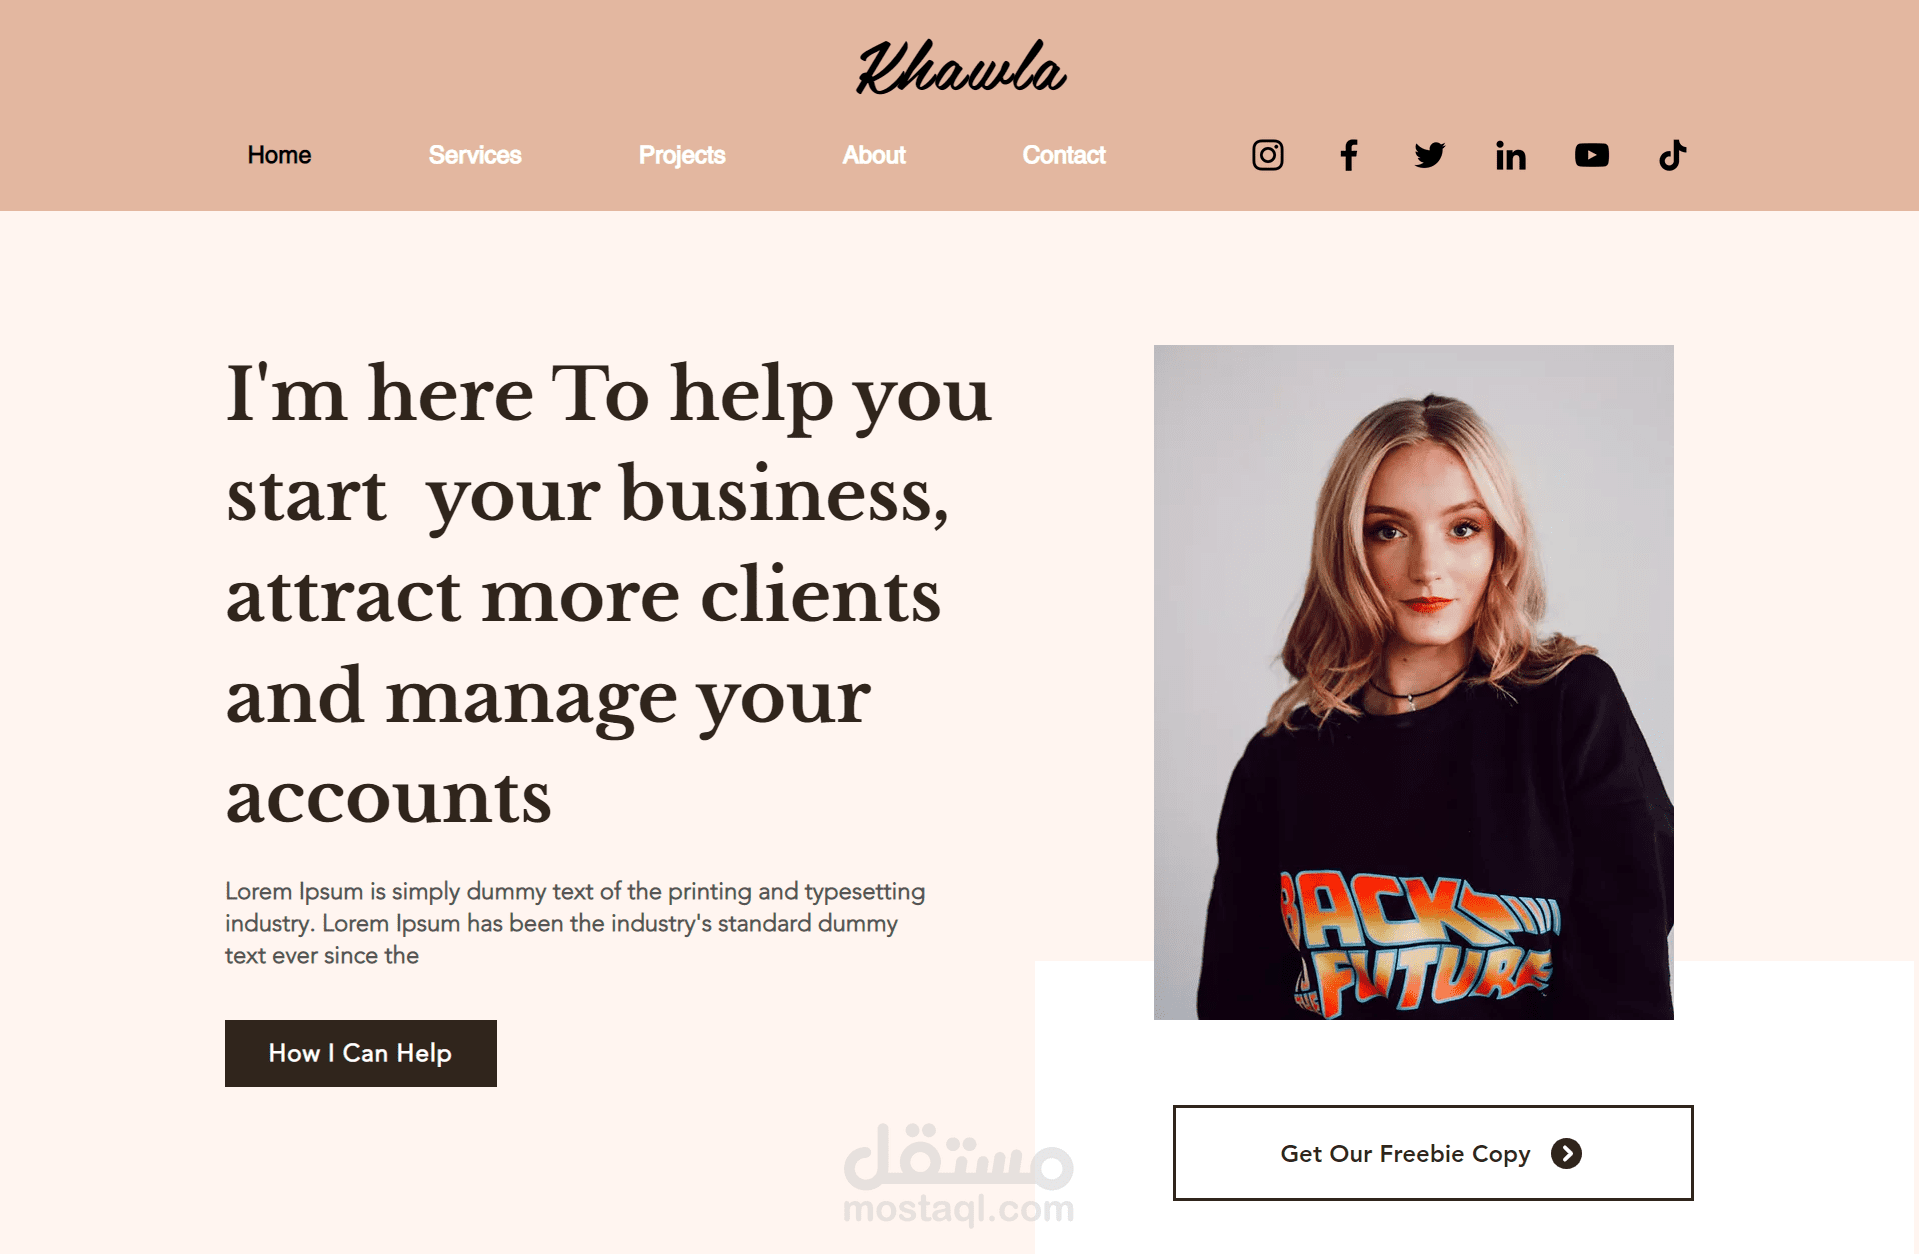
Task: Click the How I Can Help button
Action: point(361,1053)
